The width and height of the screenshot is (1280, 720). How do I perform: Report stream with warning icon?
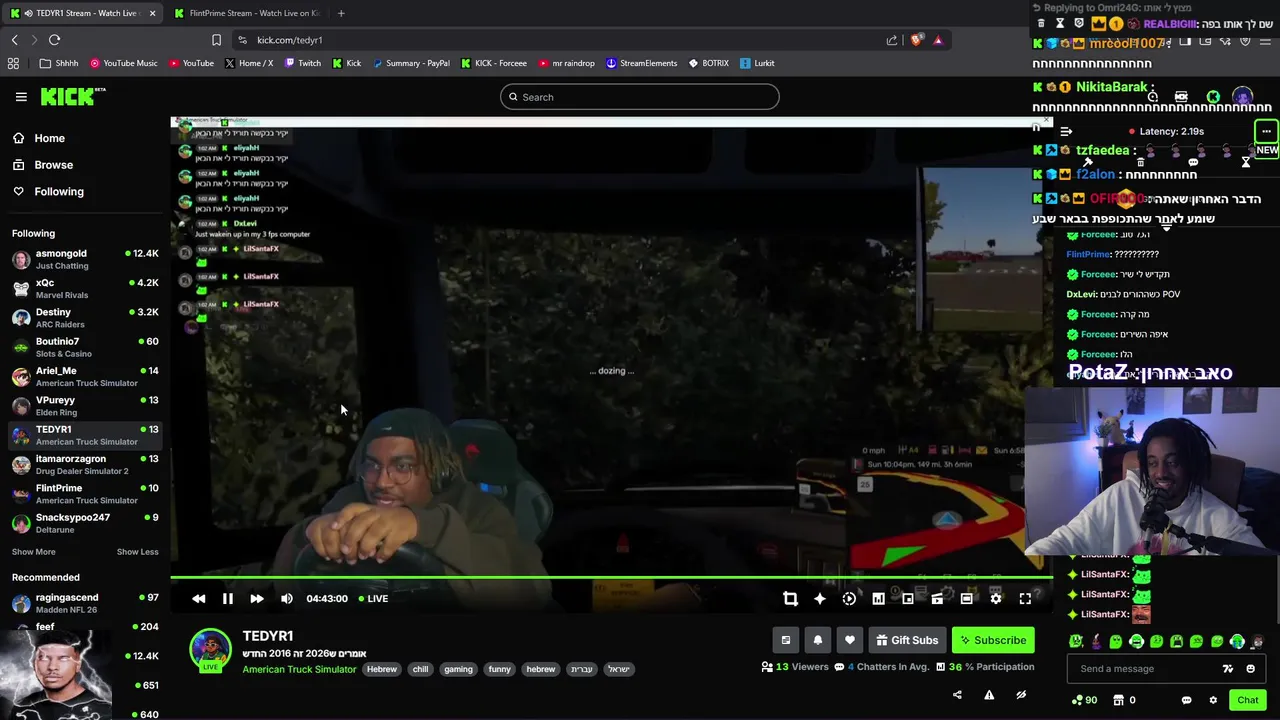click(989, 695)
